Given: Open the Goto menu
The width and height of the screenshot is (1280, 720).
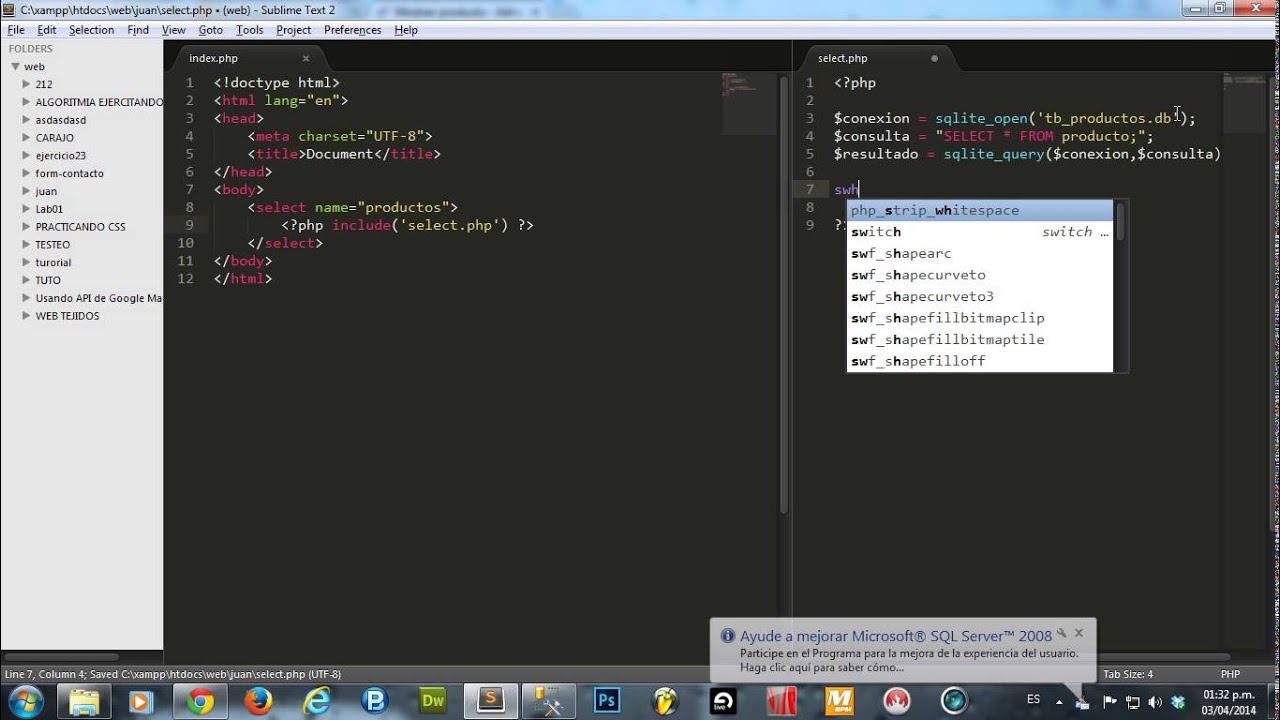Looking at the screenshot, I should click(x=210, y=30).
